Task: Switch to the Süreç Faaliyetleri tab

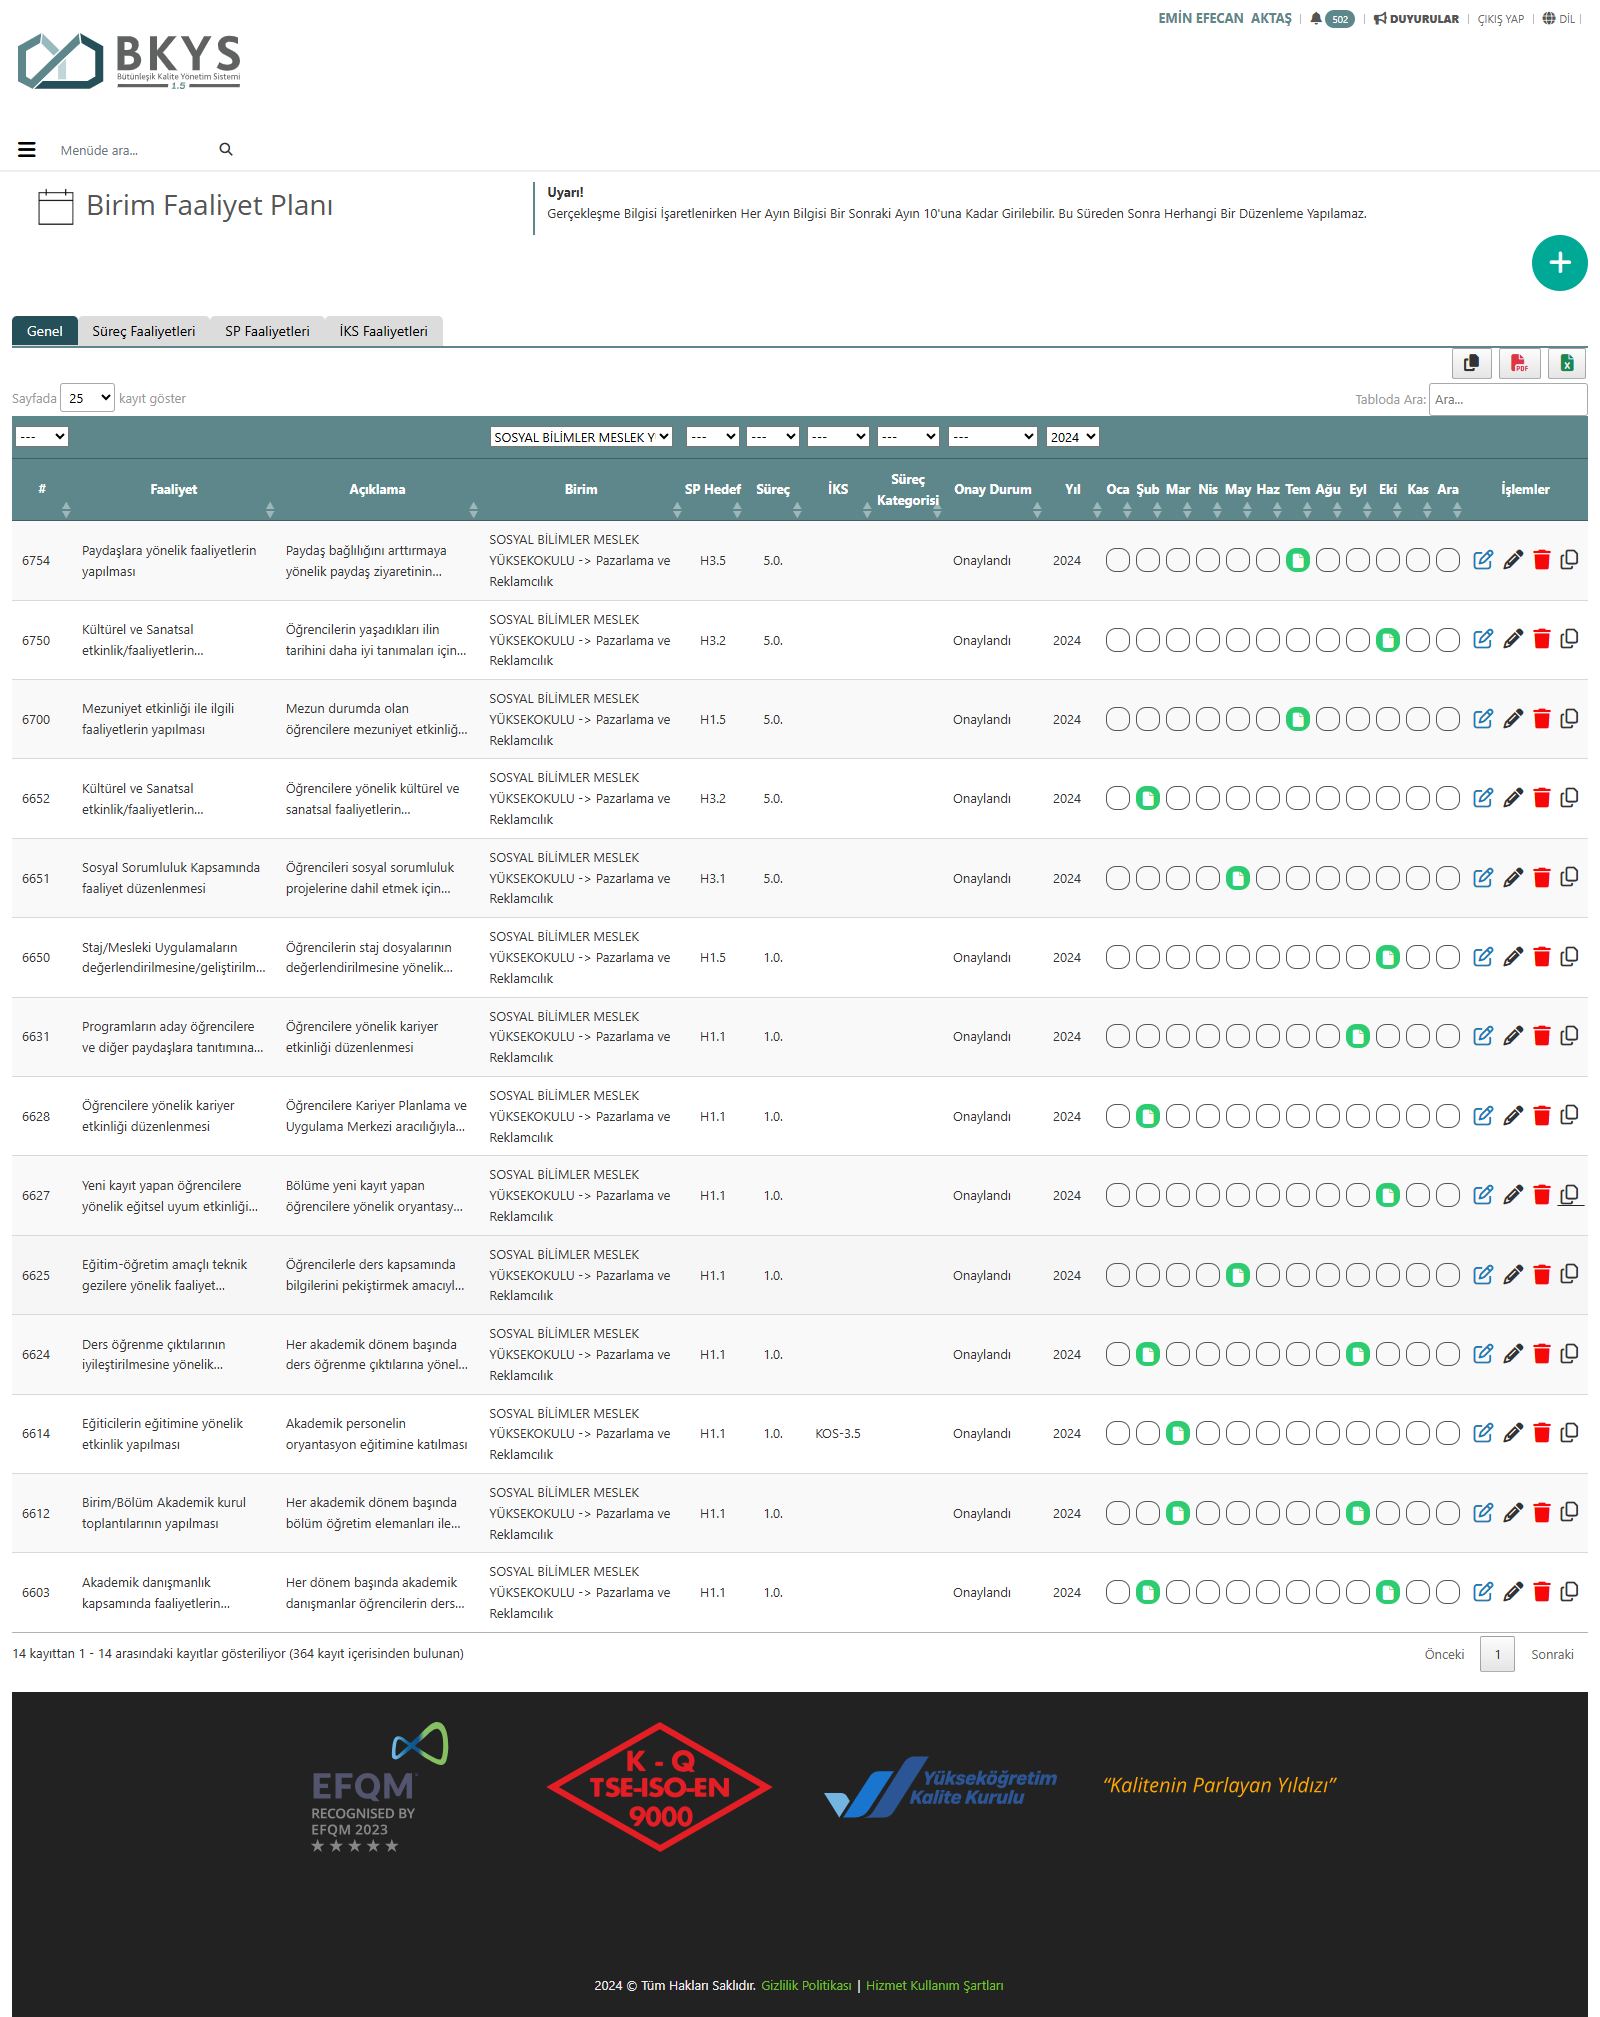Action: click(144, 331)
